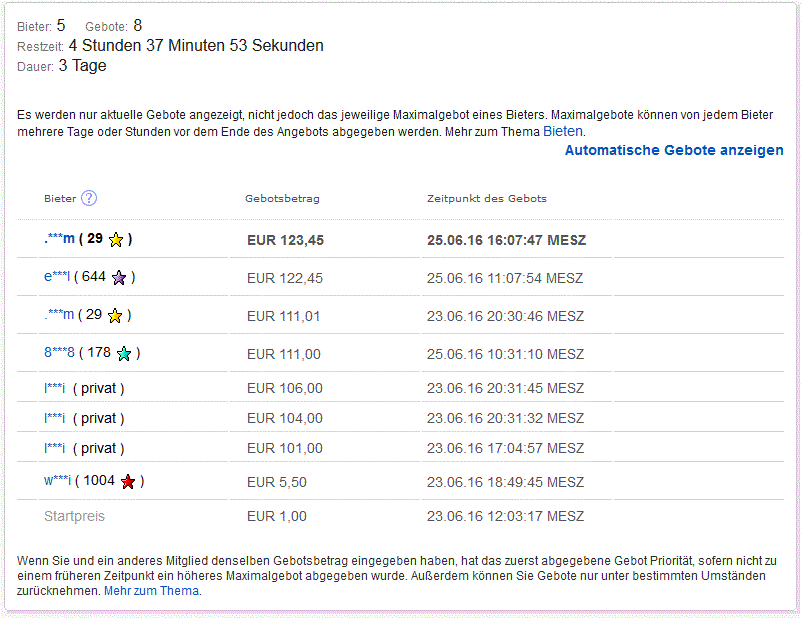801x618 pixels.
Task: Open bidder 8***8's profile
Action: pyautogui.click(x=60, y=353)
